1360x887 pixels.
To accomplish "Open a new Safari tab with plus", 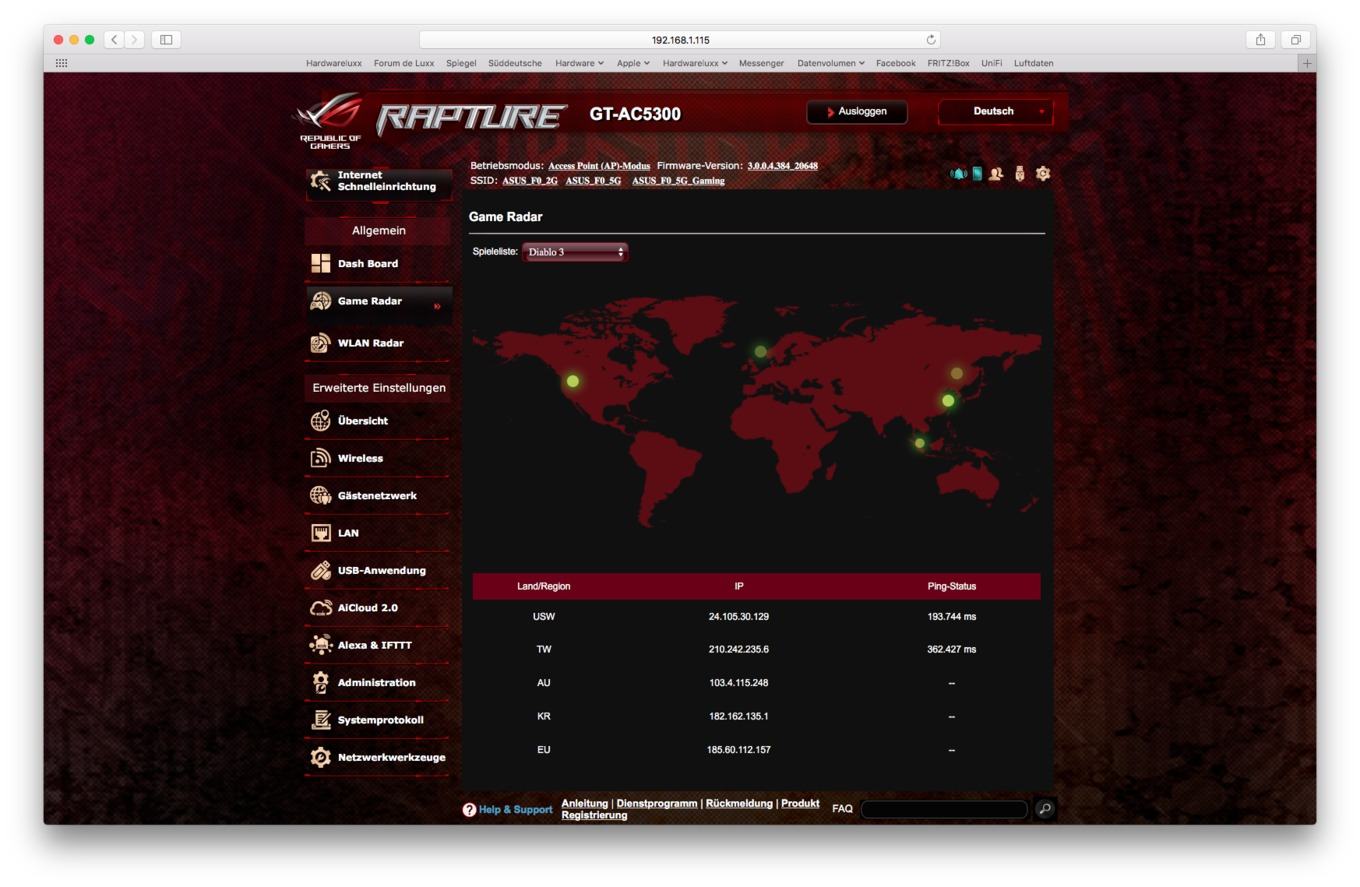I will click(x=1306, y=63).
